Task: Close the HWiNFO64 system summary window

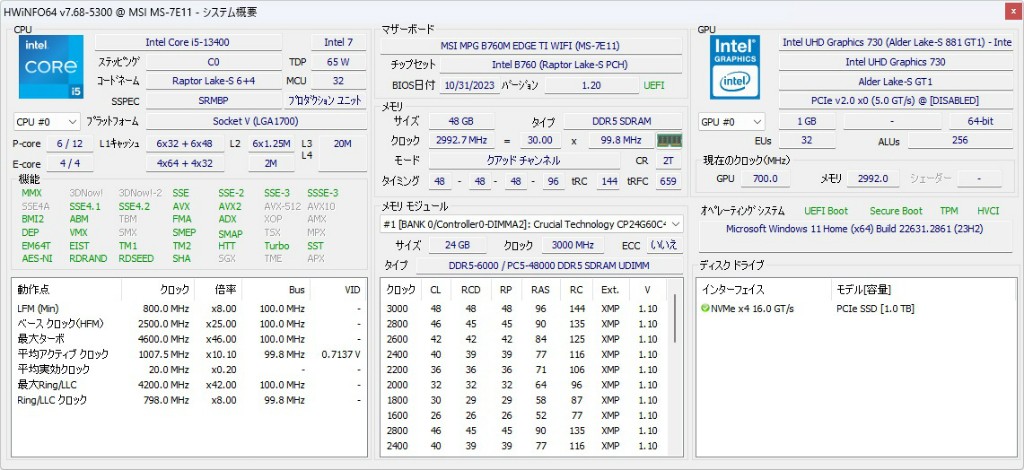Action: (x=1006, y=10)
